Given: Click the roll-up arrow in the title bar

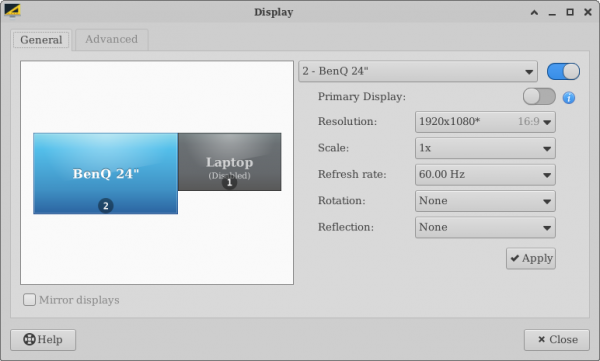Looking at the screenshot, I should tap(534, 13).
